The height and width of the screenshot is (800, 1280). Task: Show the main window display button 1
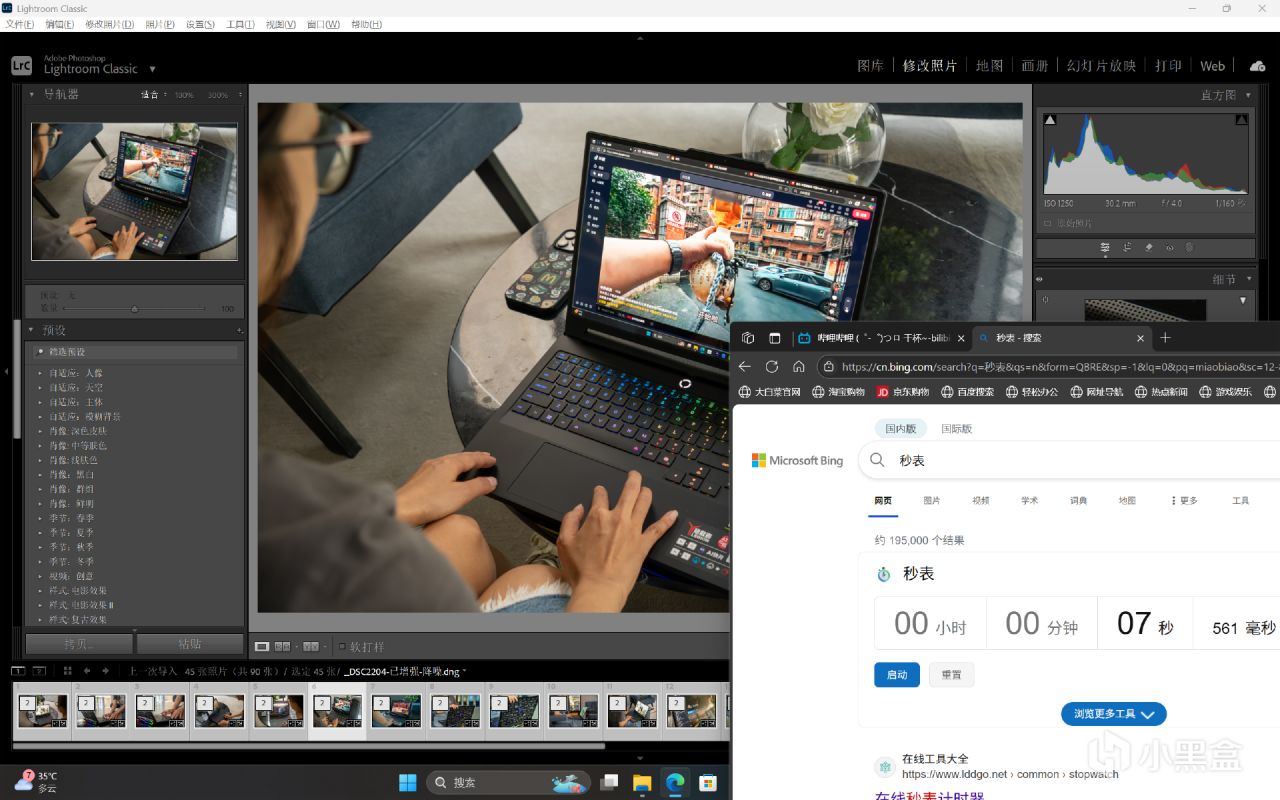[x=19, y=671]
